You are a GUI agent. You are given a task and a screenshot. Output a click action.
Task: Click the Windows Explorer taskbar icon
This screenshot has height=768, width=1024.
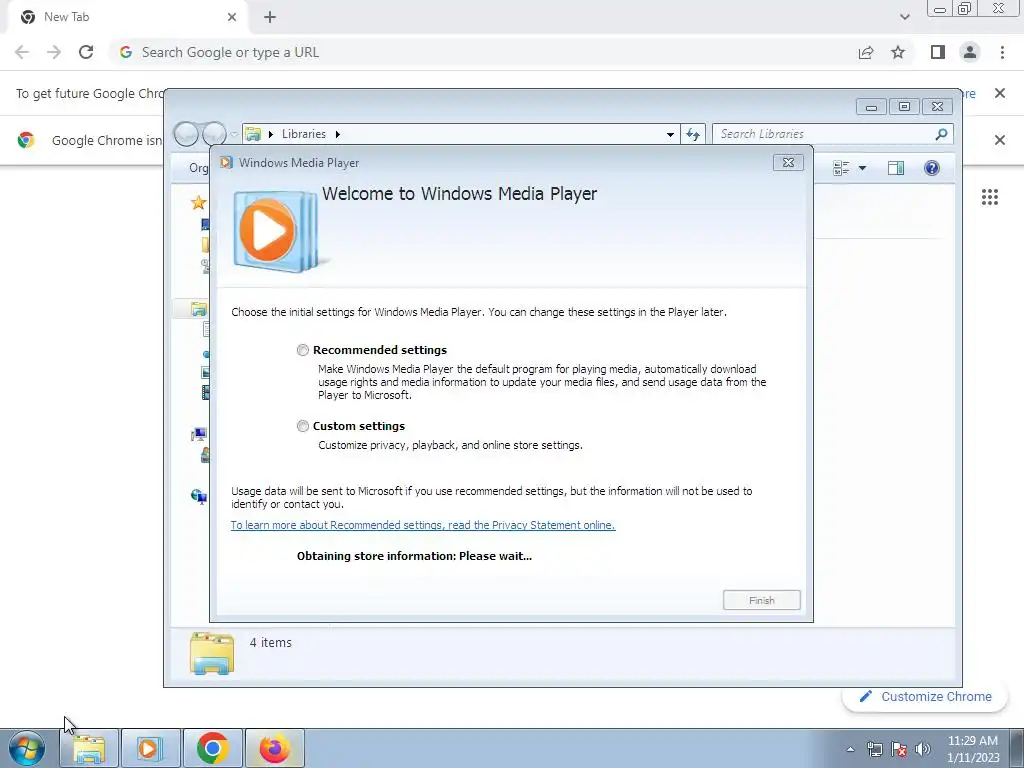point(89,748)
